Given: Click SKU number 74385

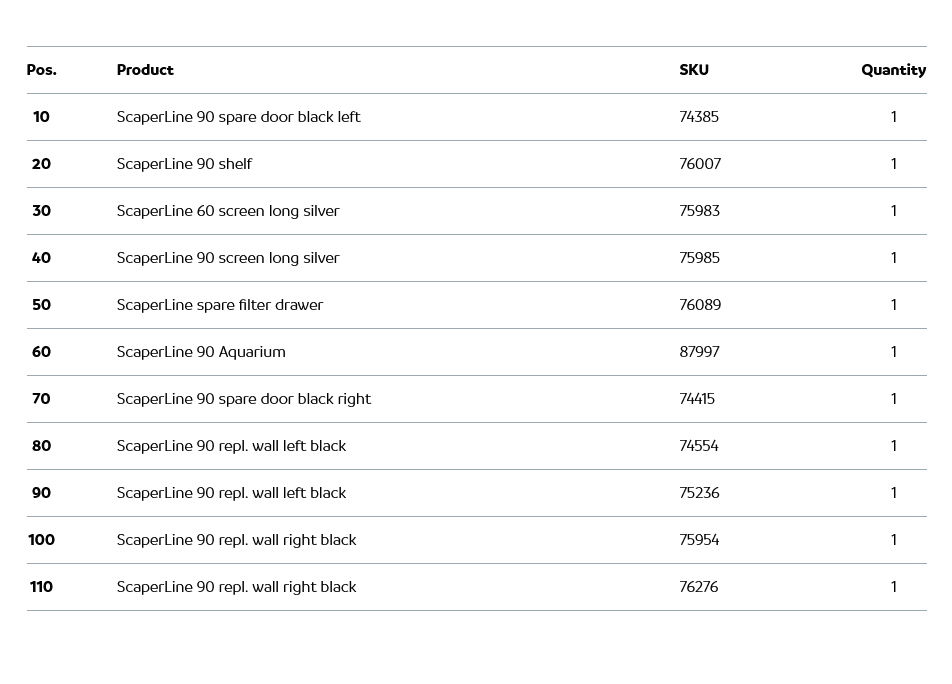Looking at the screenshot, I should [x=699, y=117].
